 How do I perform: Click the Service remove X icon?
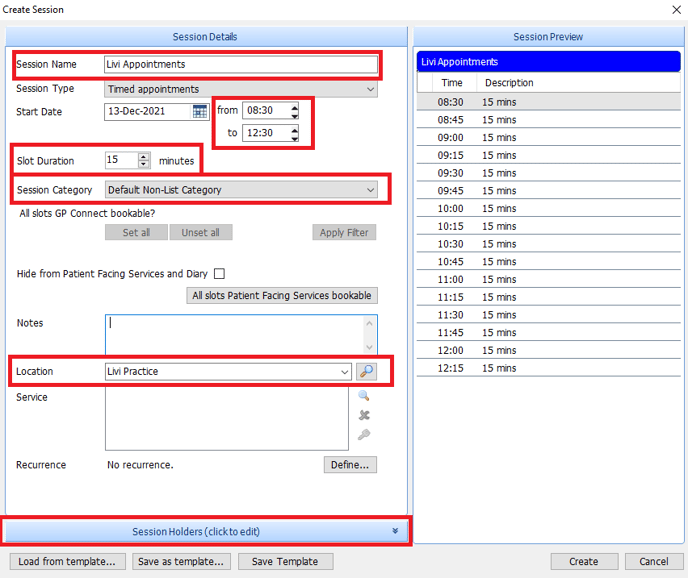pyautogui.click(x=364, y=415)
